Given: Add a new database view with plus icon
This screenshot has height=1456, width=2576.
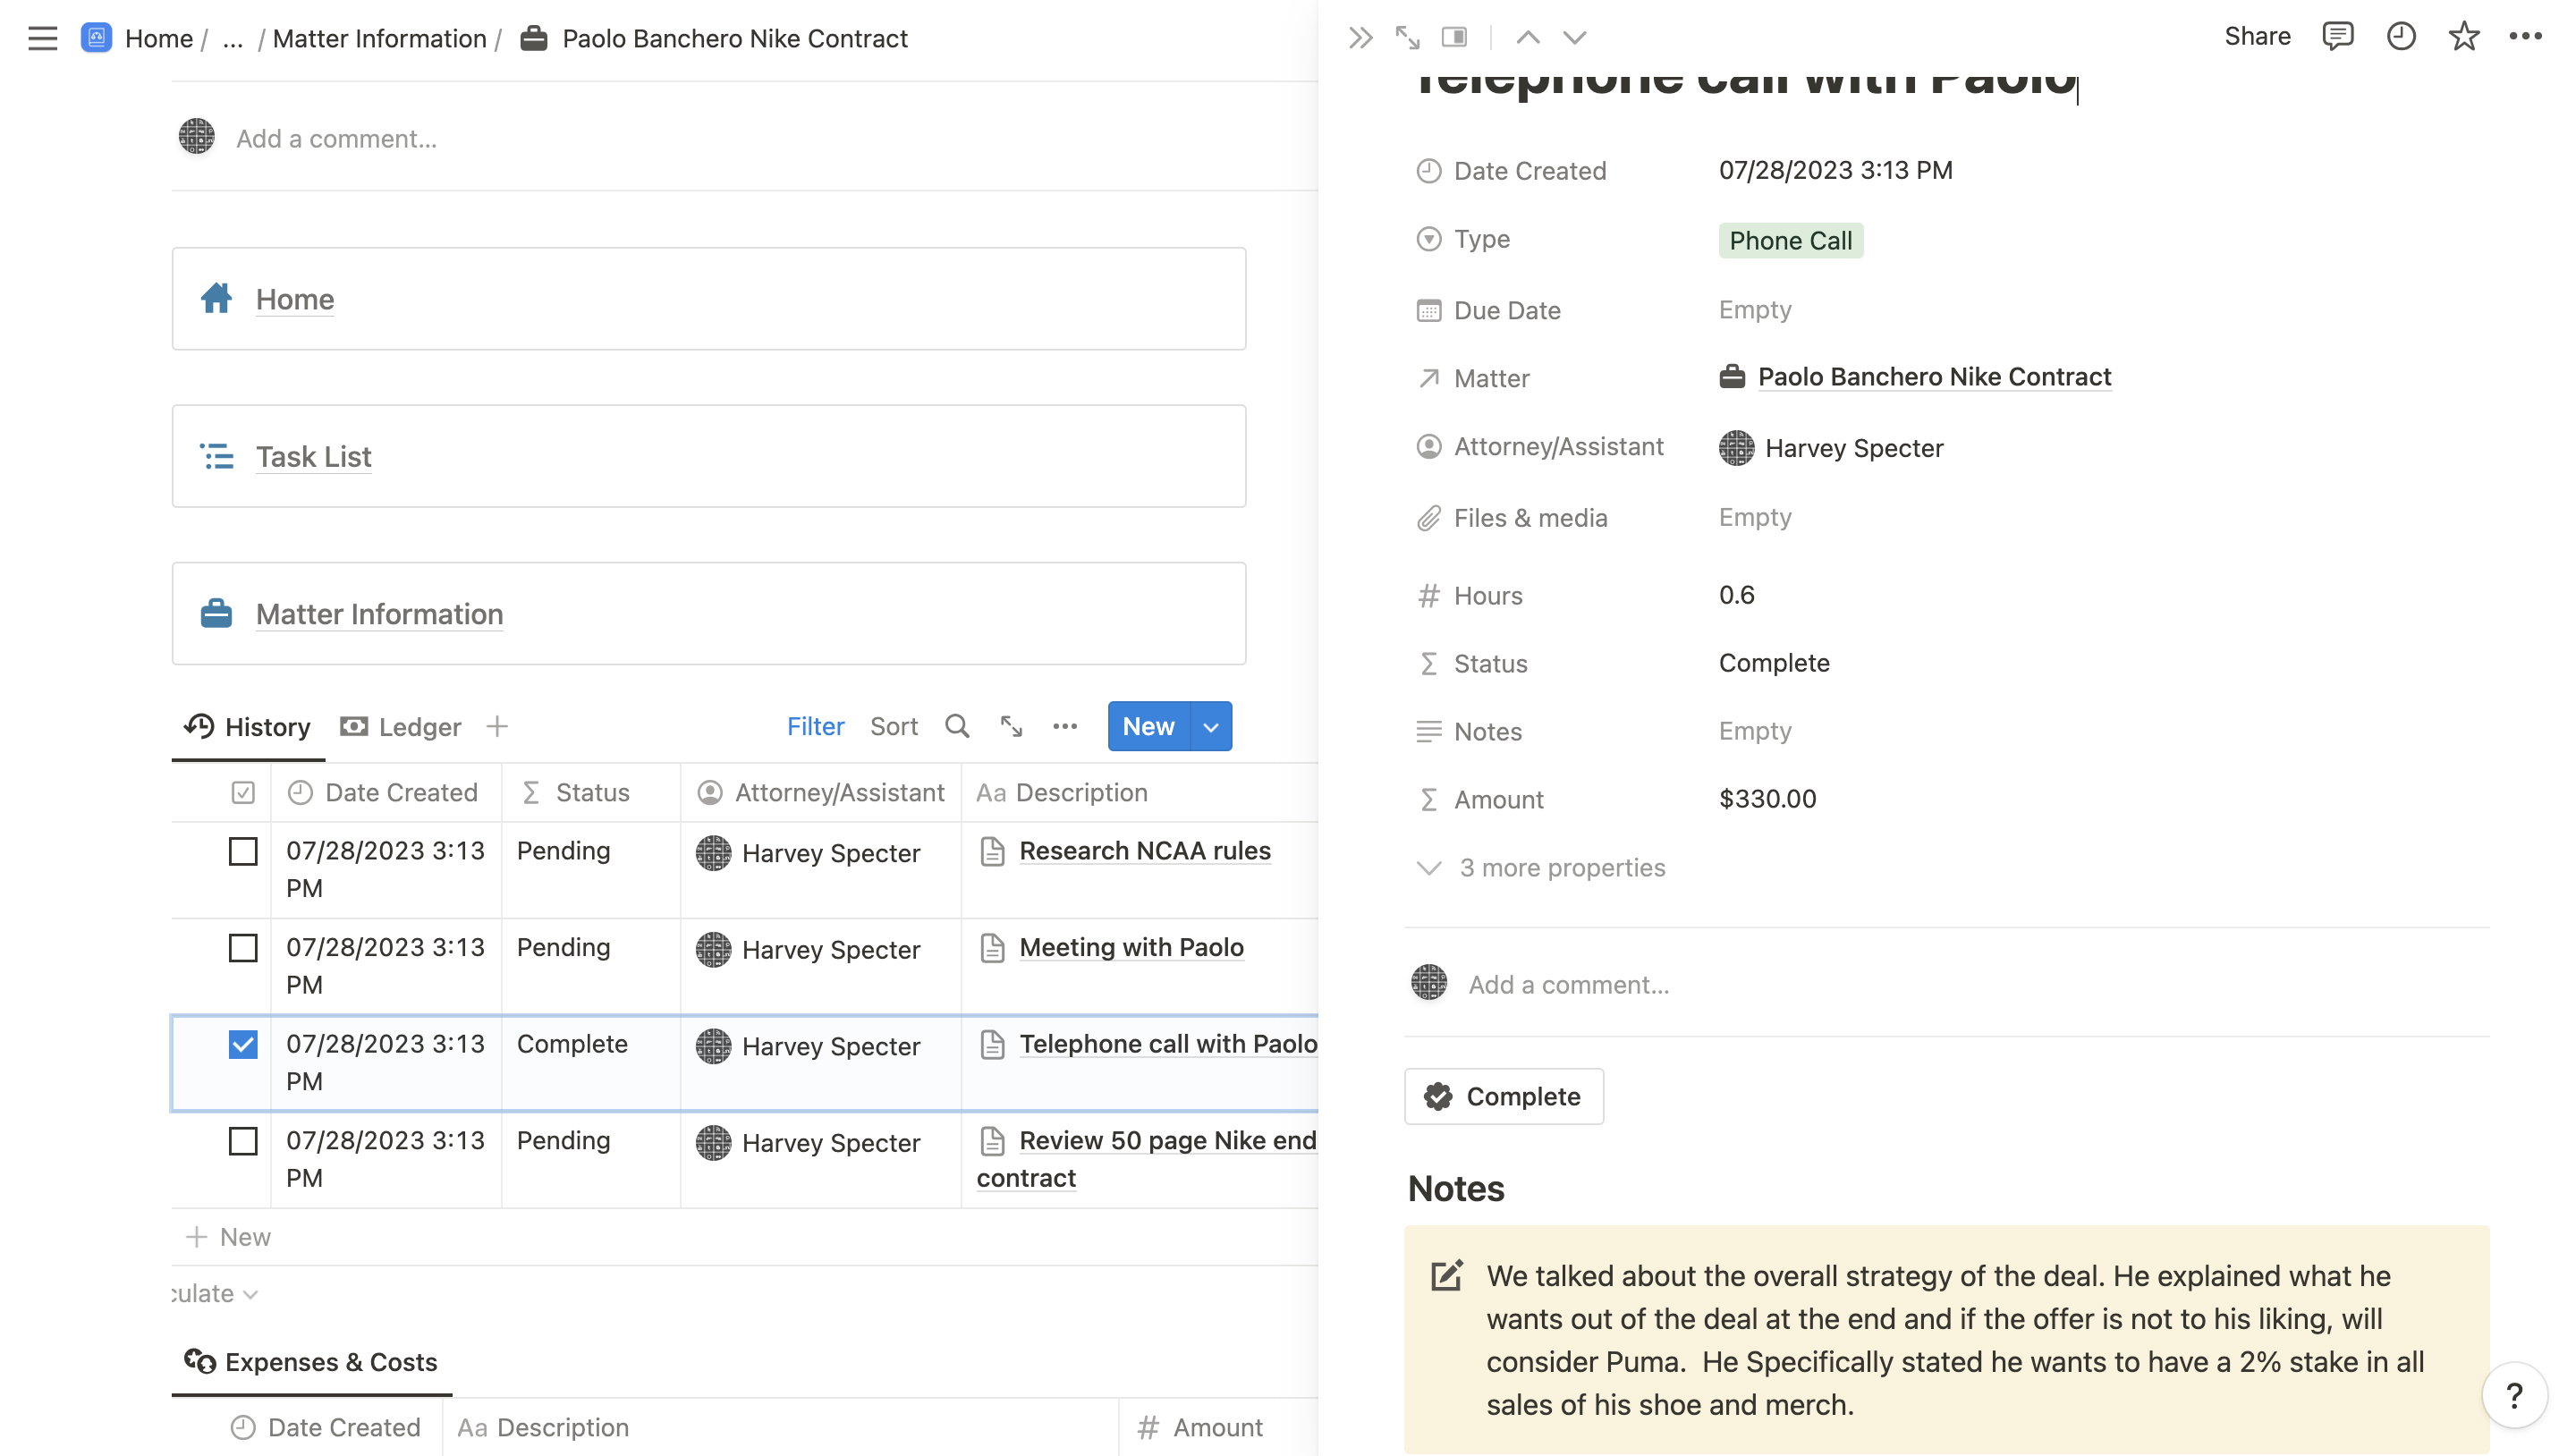Looking at the screenshot, I should pos(497,726).
